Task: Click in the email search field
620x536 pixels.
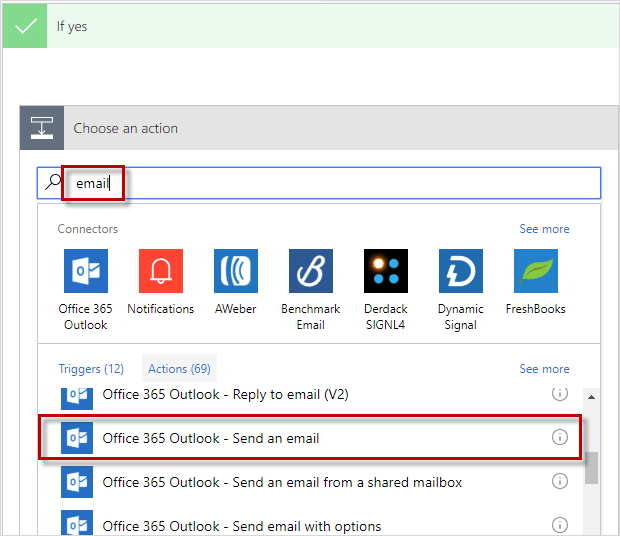Action: tap(319, 183)
